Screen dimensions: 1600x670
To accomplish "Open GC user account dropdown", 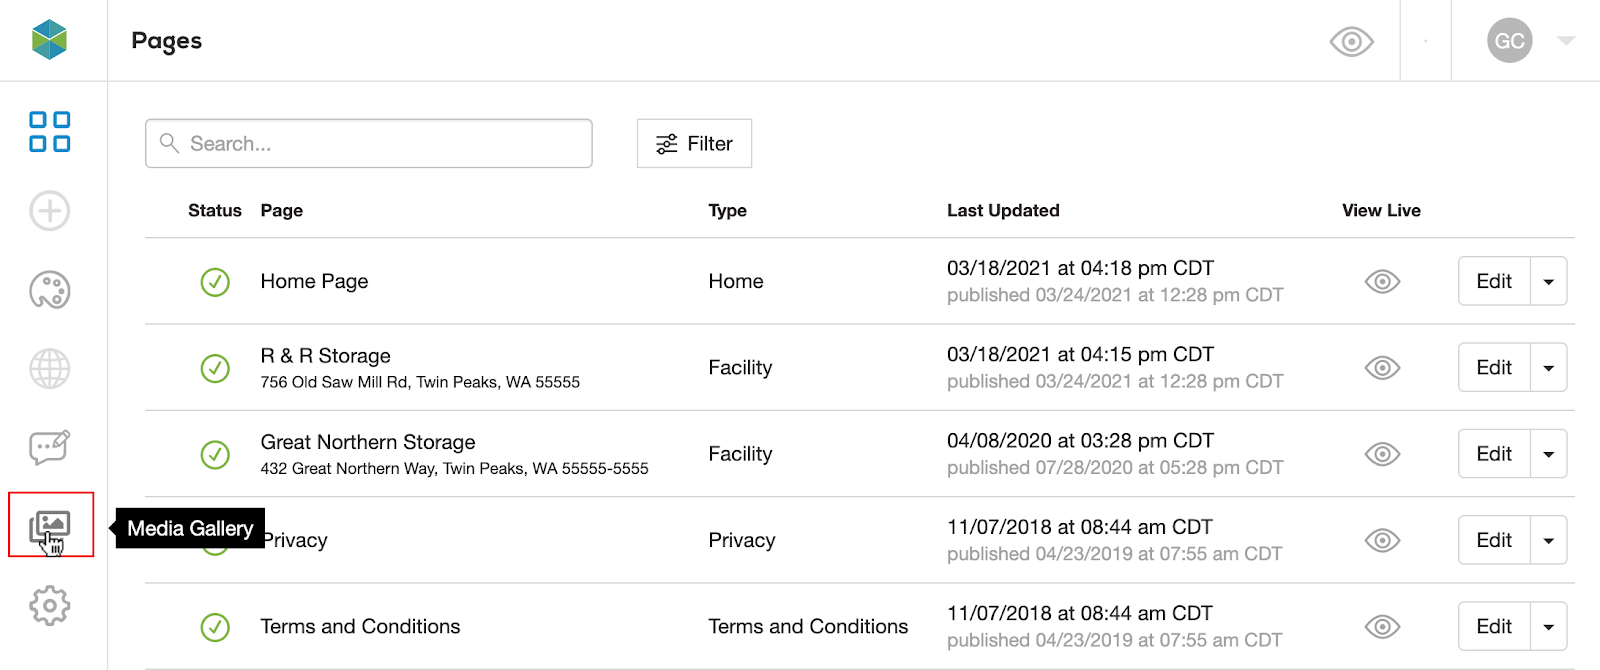I will 1565,41.
